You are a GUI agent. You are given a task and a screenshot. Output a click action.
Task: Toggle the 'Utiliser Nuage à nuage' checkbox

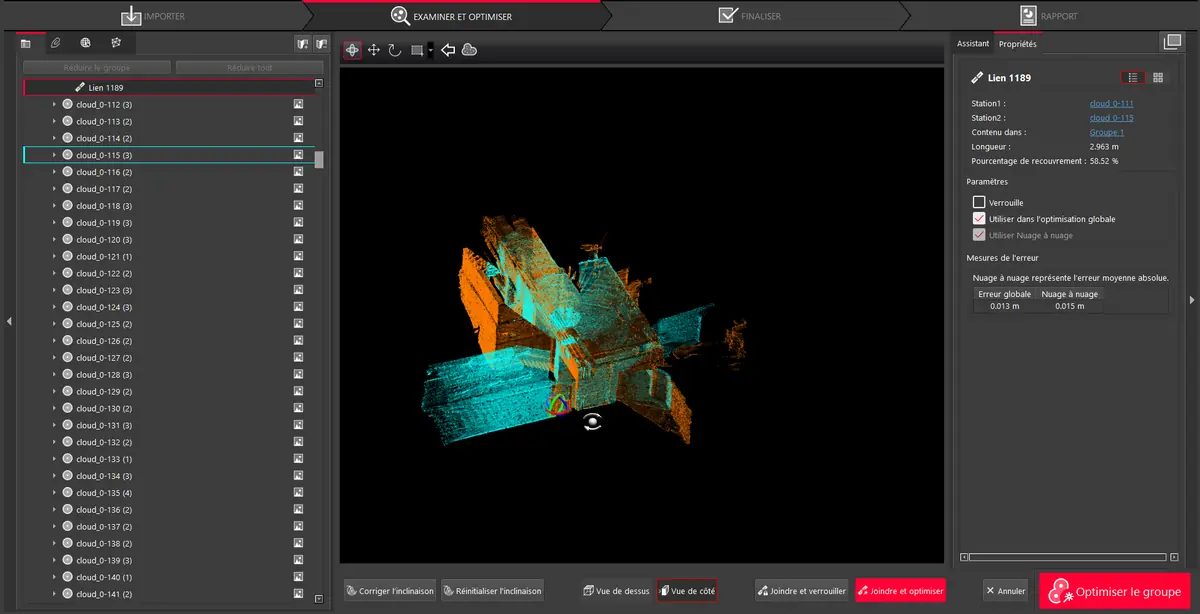(978, 235)
